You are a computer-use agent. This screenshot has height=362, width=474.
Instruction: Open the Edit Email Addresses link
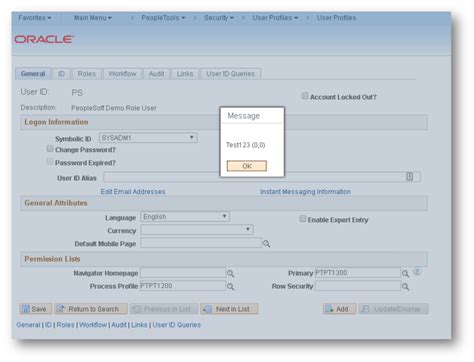[x=133, y=192]
